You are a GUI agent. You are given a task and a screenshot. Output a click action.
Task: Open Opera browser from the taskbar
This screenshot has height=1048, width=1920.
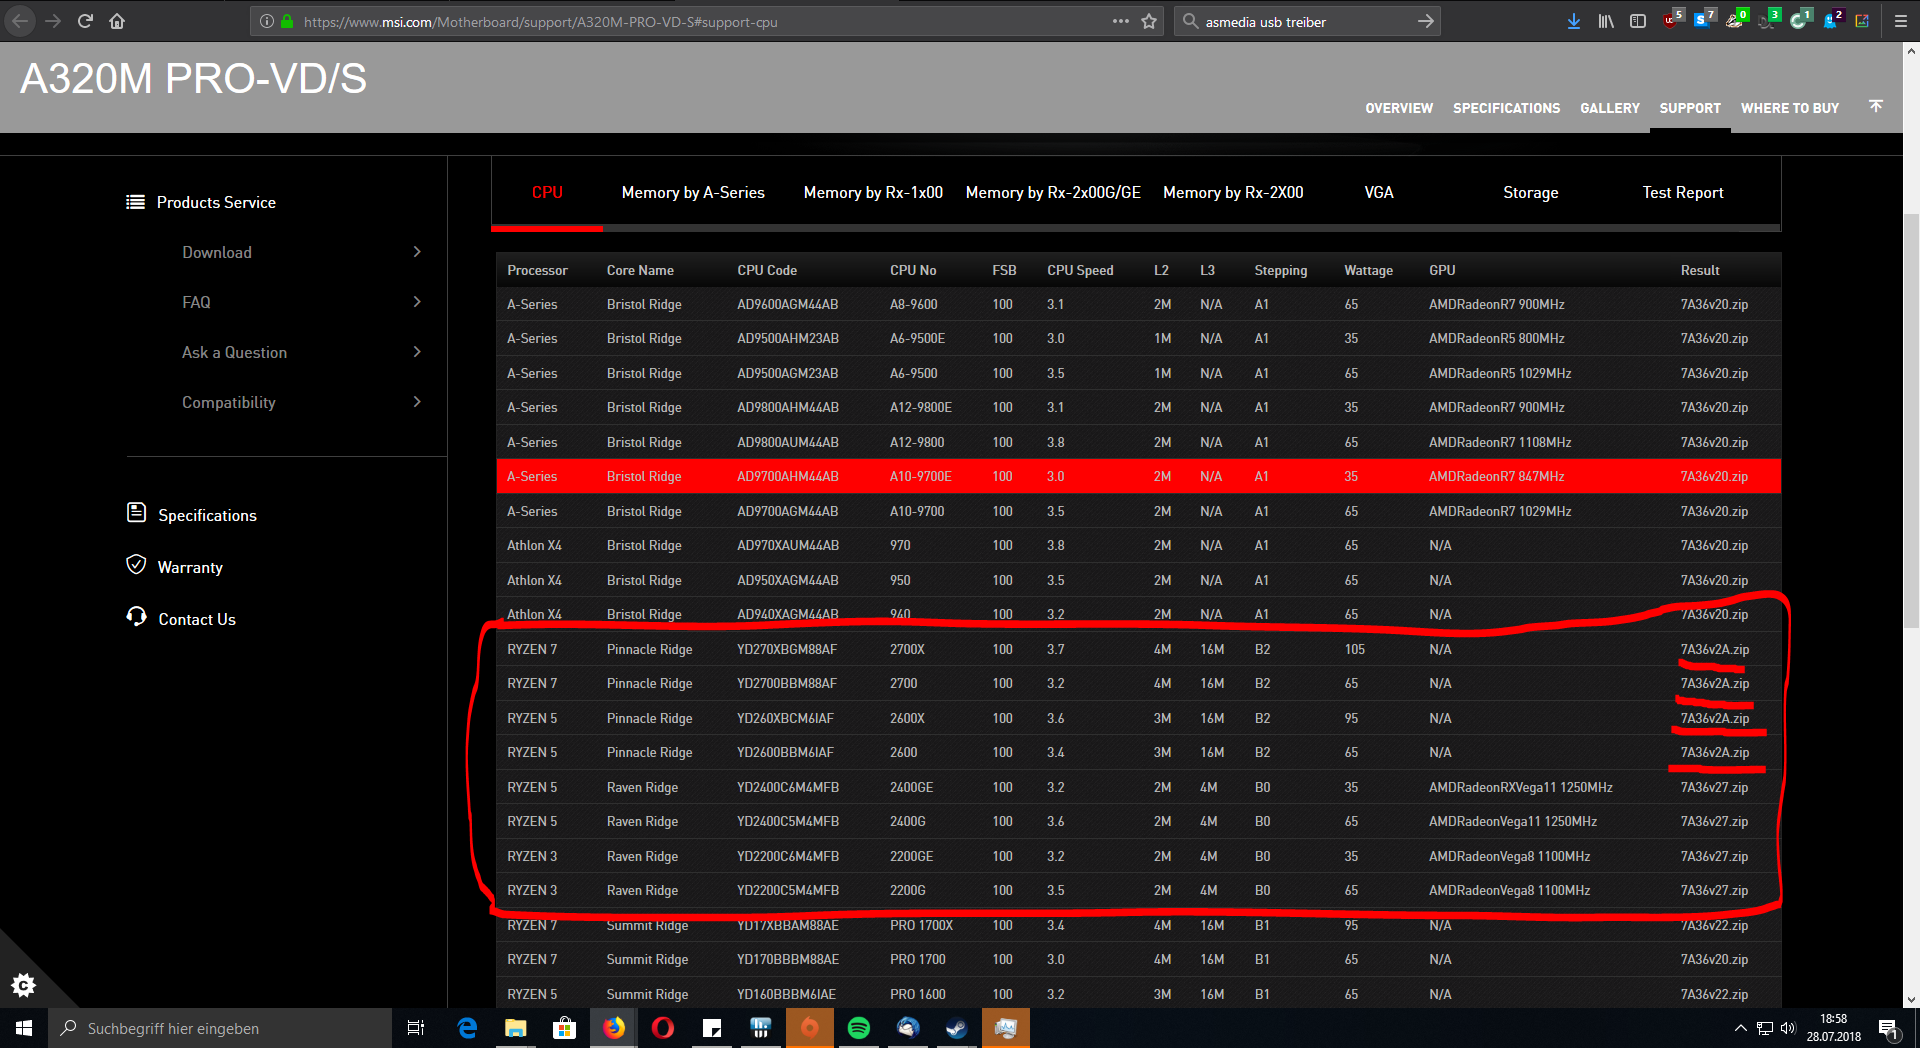pos(663,1028)
